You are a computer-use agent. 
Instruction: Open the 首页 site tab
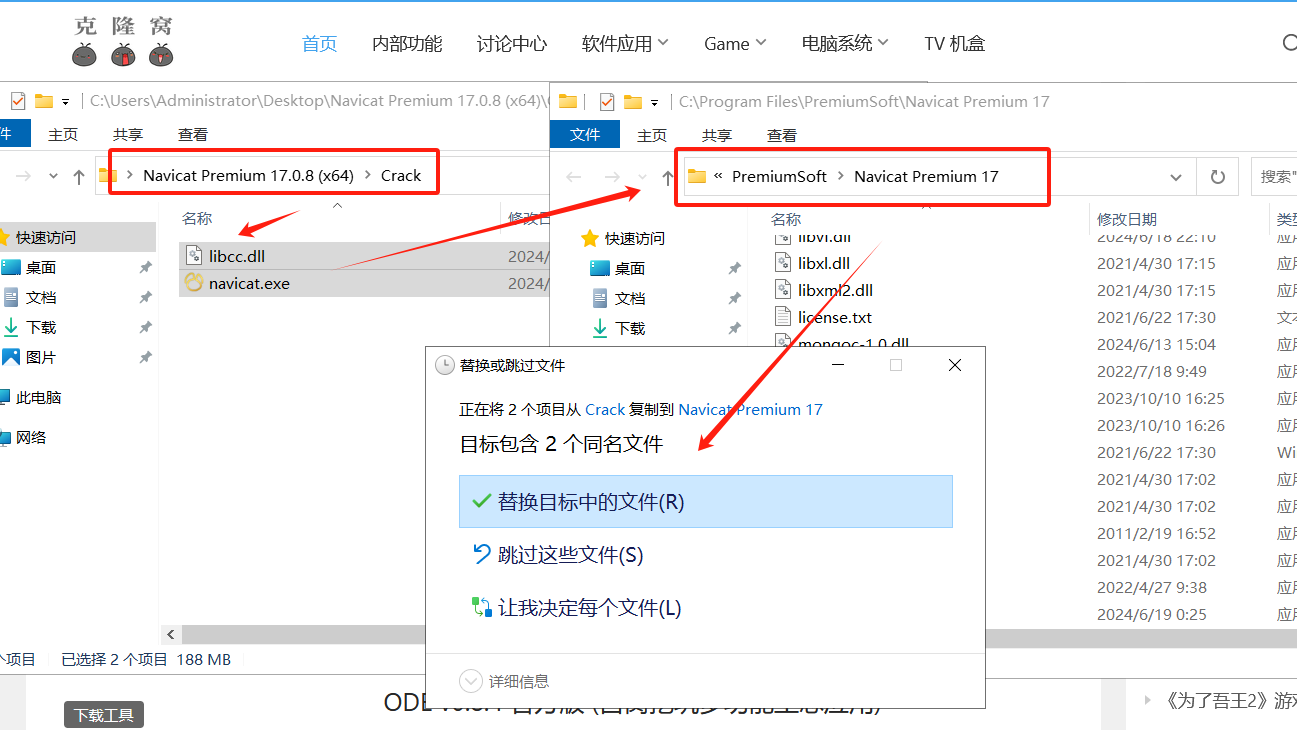[320, 43]
